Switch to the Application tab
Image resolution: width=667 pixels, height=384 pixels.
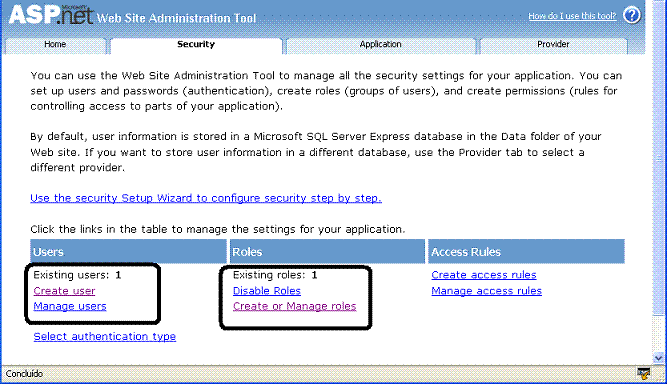tap(380, 45)
